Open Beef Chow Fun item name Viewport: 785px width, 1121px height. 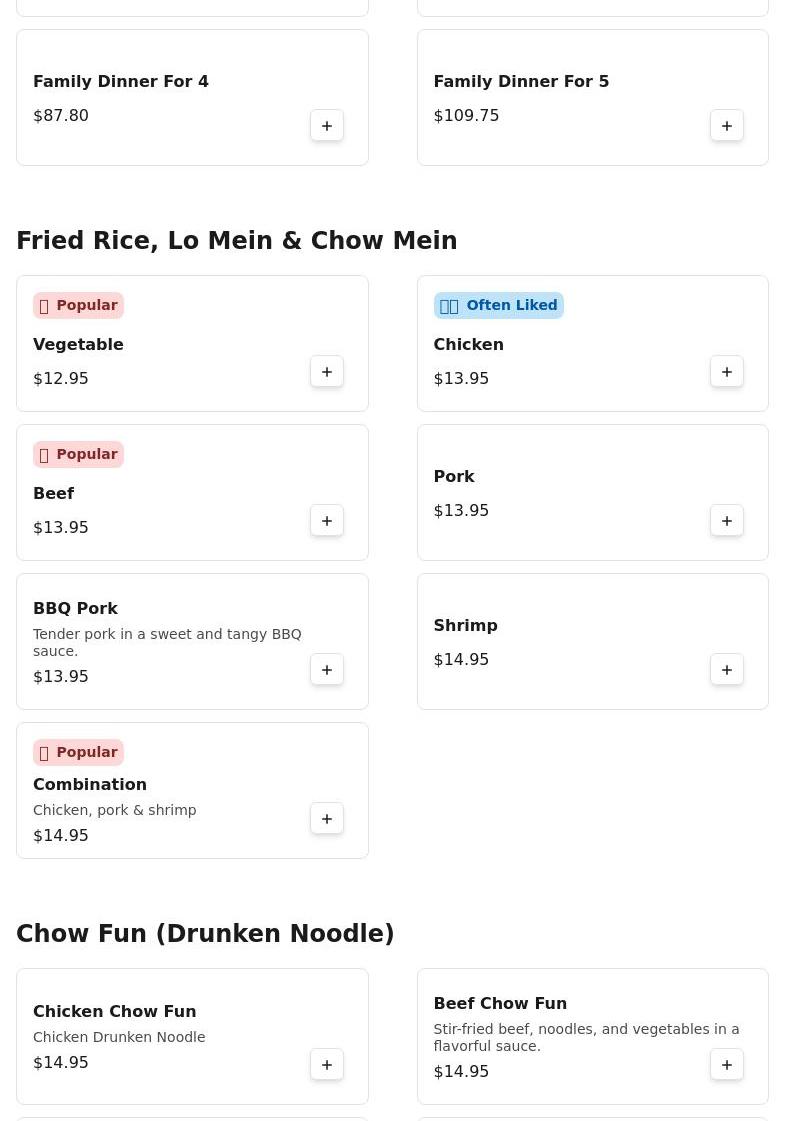[x=500, y=1003]
